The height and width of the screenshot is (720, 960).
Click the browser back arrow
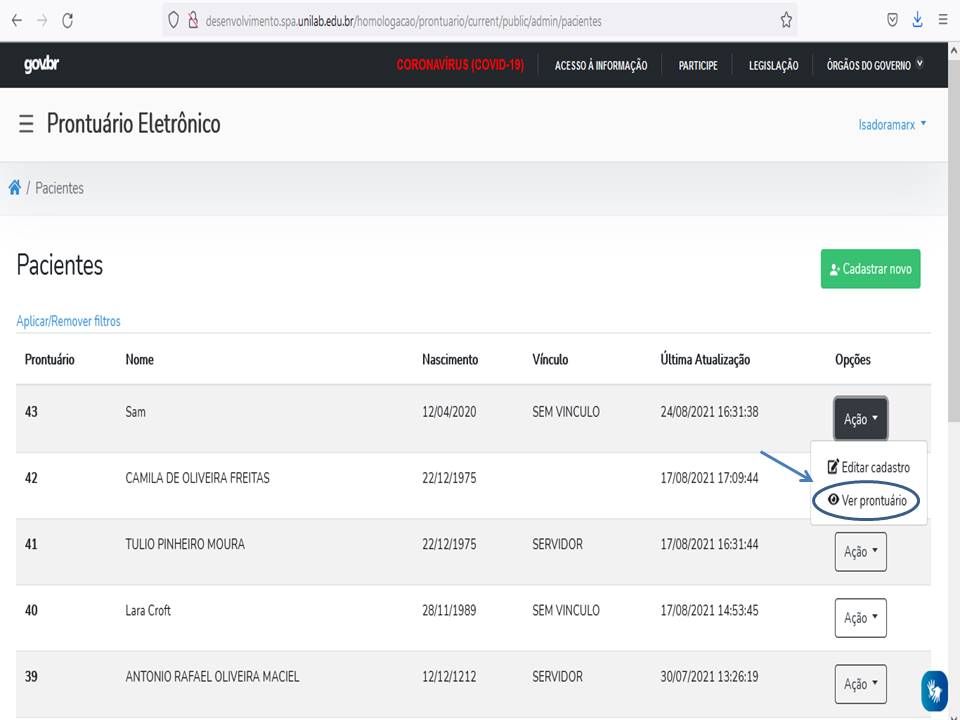[17, 20]
